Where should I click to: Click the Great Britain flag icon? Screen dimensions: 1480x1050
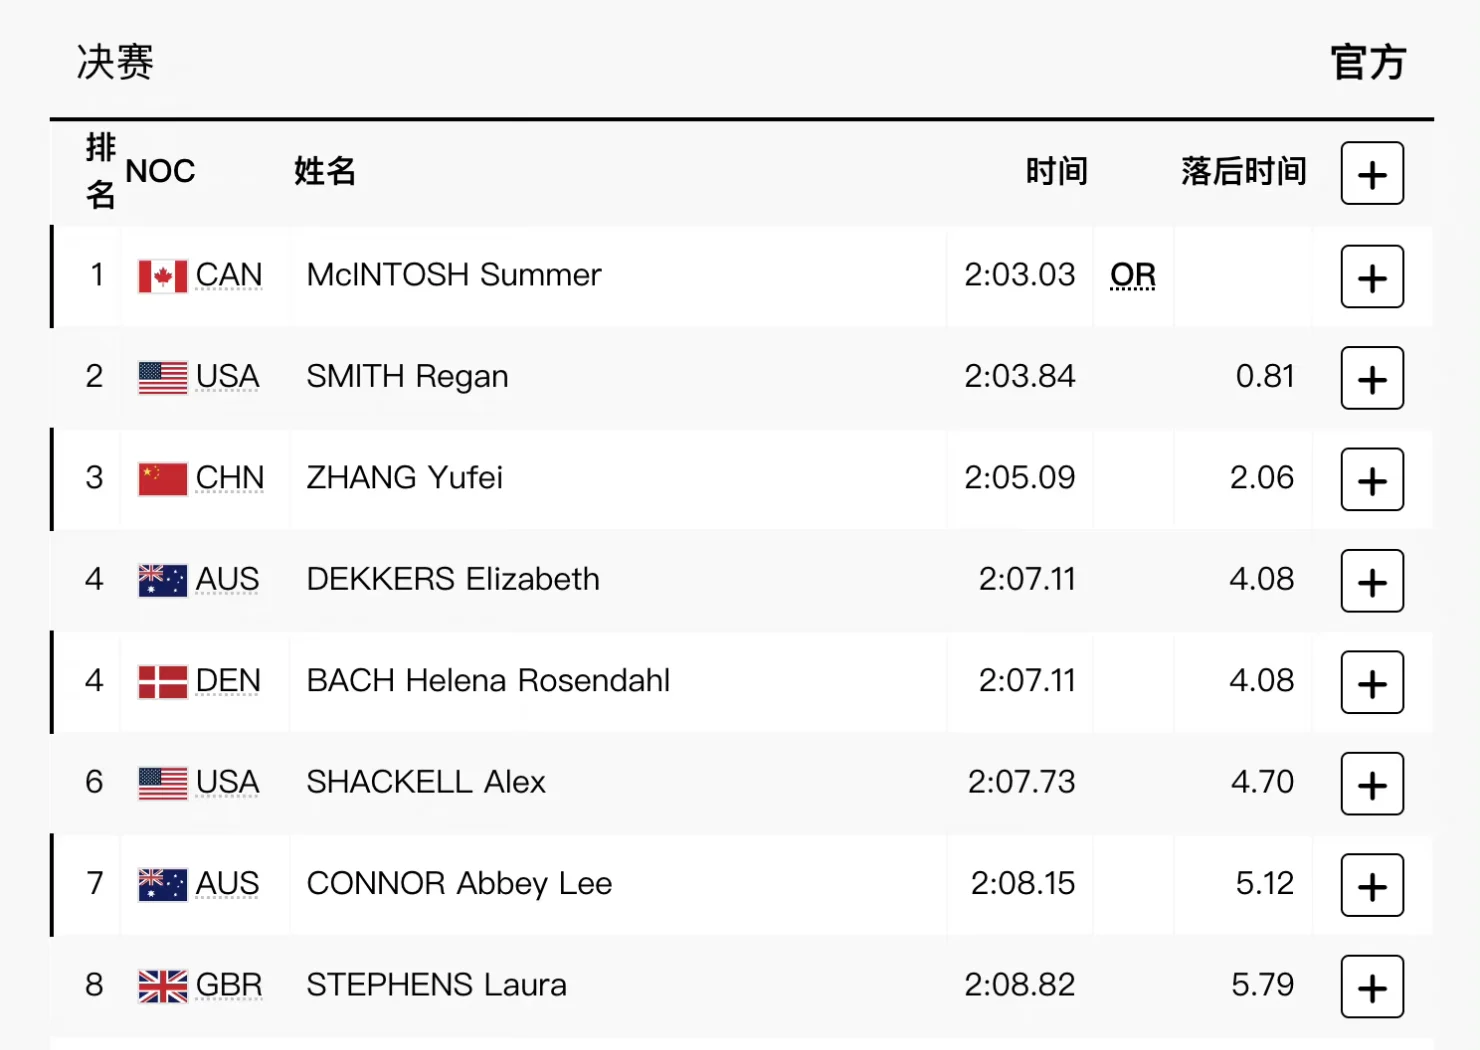162,986
